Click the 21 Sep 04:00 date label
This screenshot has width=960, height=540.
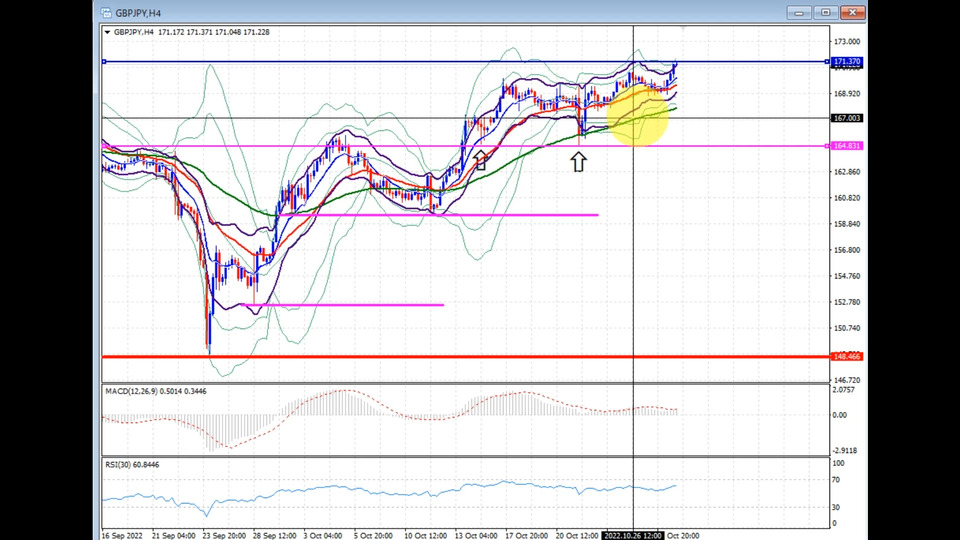(x=174, y=536)
